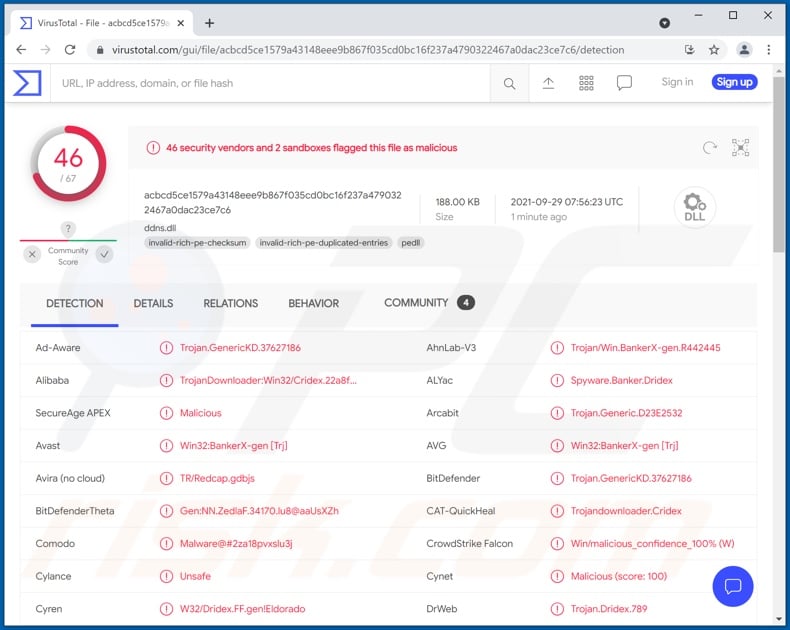Click the VirusTotal logo icon
Viewport: 790px width, 630px height.
(x=27, y=83)
